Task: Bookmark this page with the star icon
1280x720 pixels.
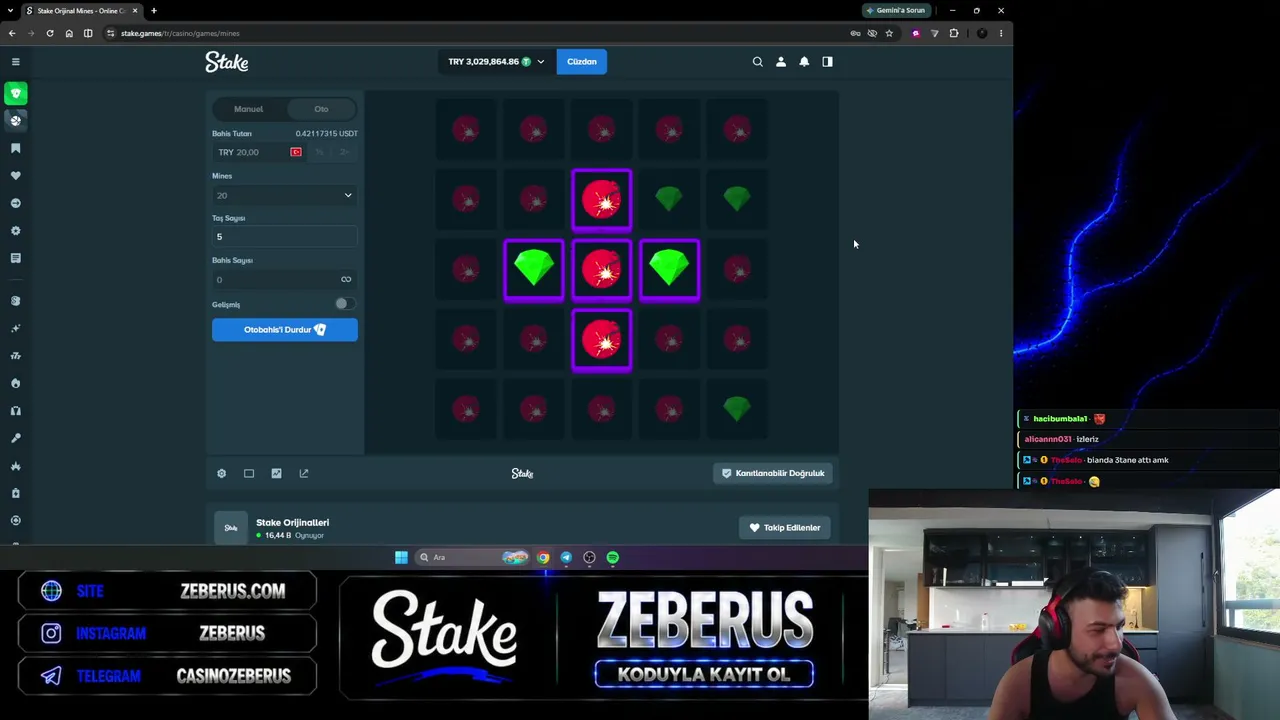Action: (889, 33)
